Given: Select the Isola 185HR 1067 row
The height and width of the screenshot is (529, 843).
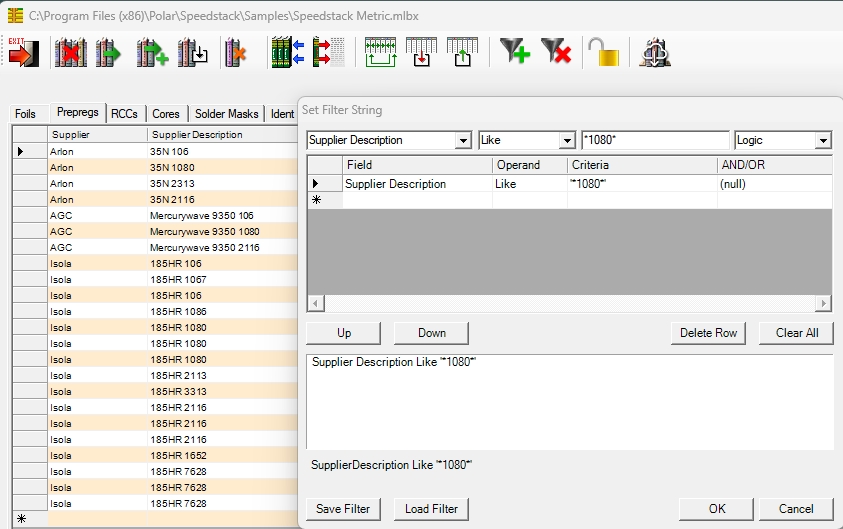Looking at the screenshot, I should tap(155, 280).
